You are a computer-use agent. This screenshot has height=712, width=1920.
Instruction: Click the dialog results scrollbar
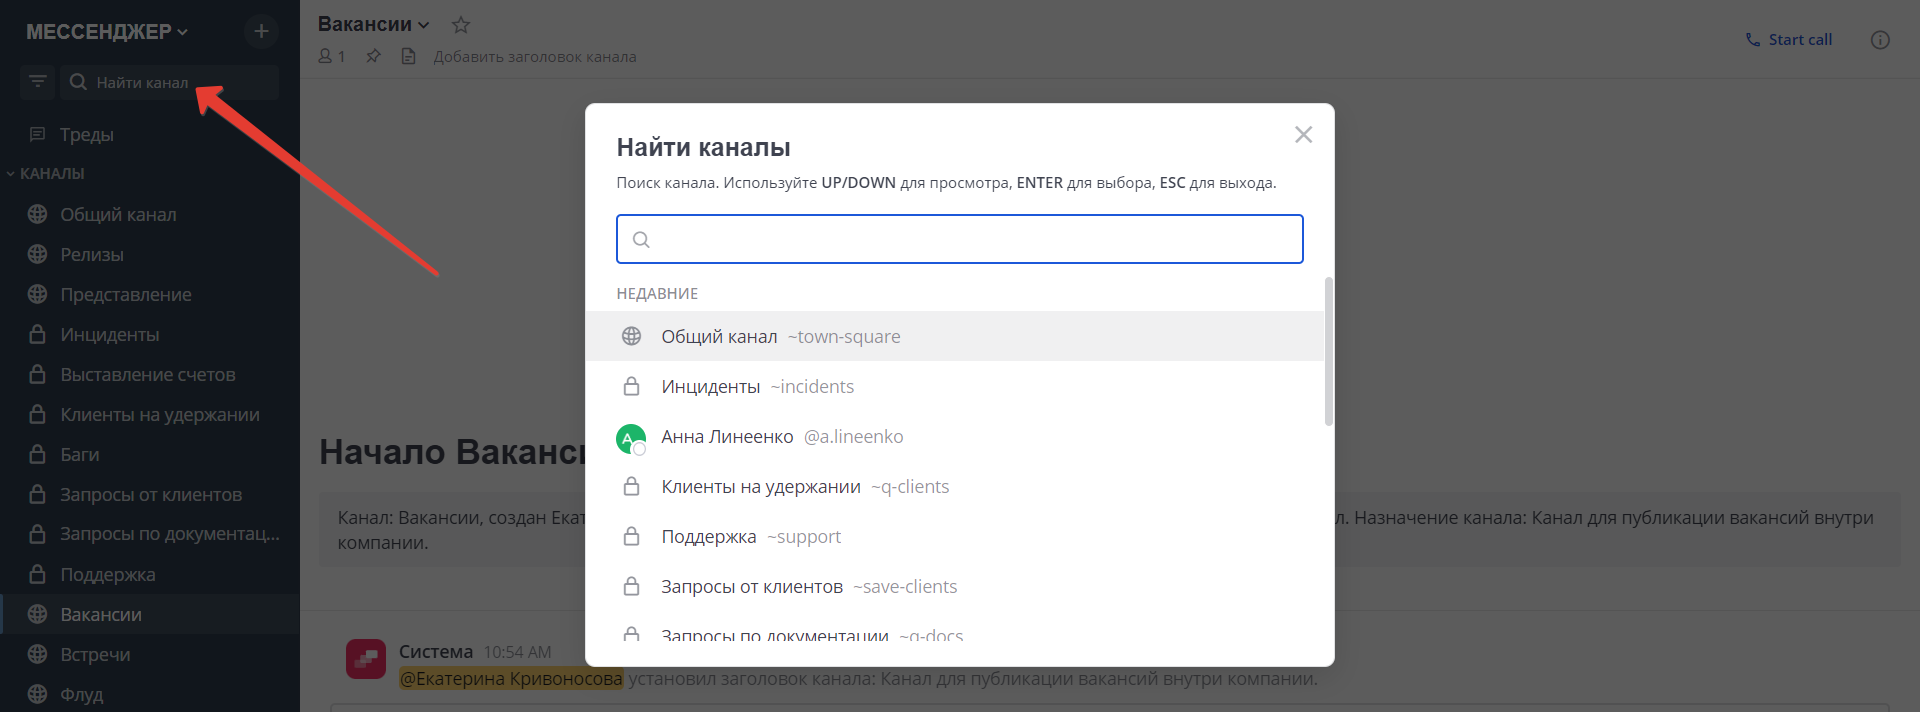1328,352
